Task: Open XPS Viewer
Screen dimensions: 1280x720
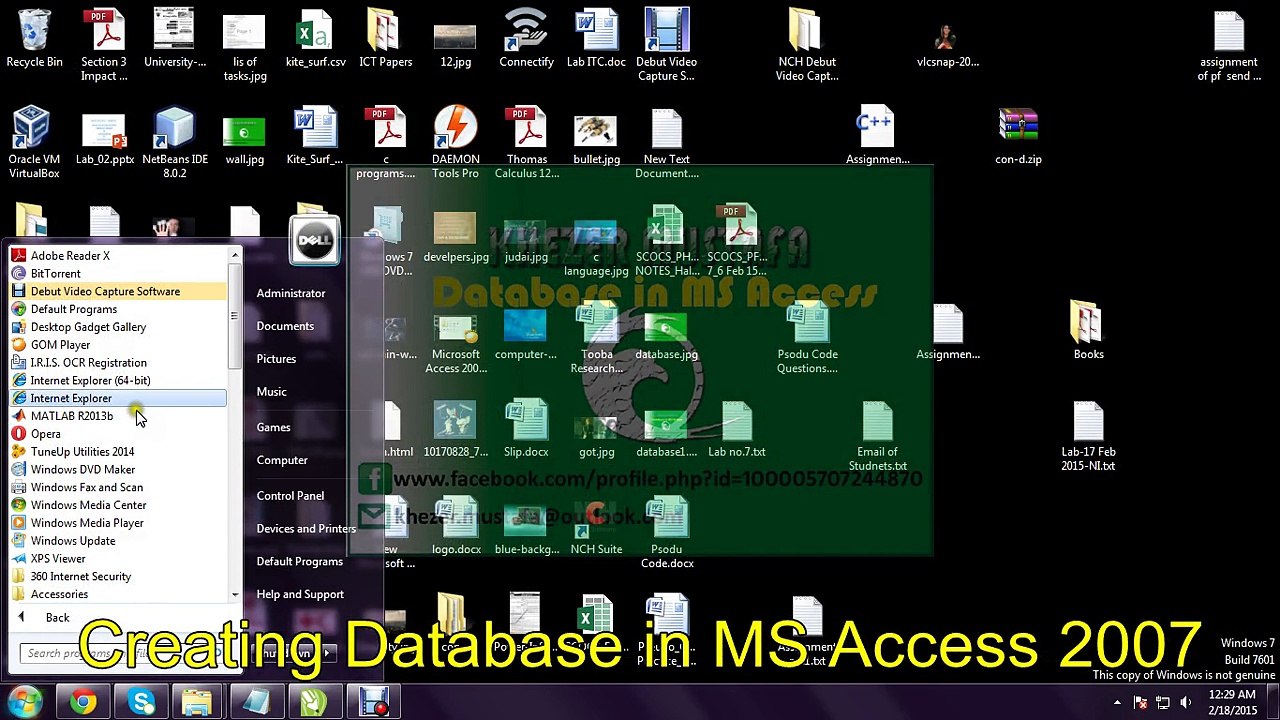Action: (118, 559)
